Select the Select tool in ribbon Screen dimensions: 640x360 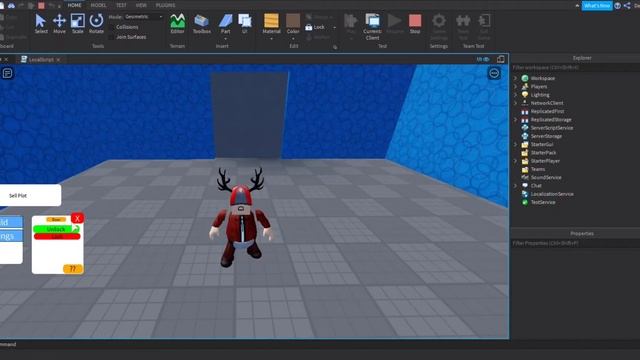click(41, 24)
